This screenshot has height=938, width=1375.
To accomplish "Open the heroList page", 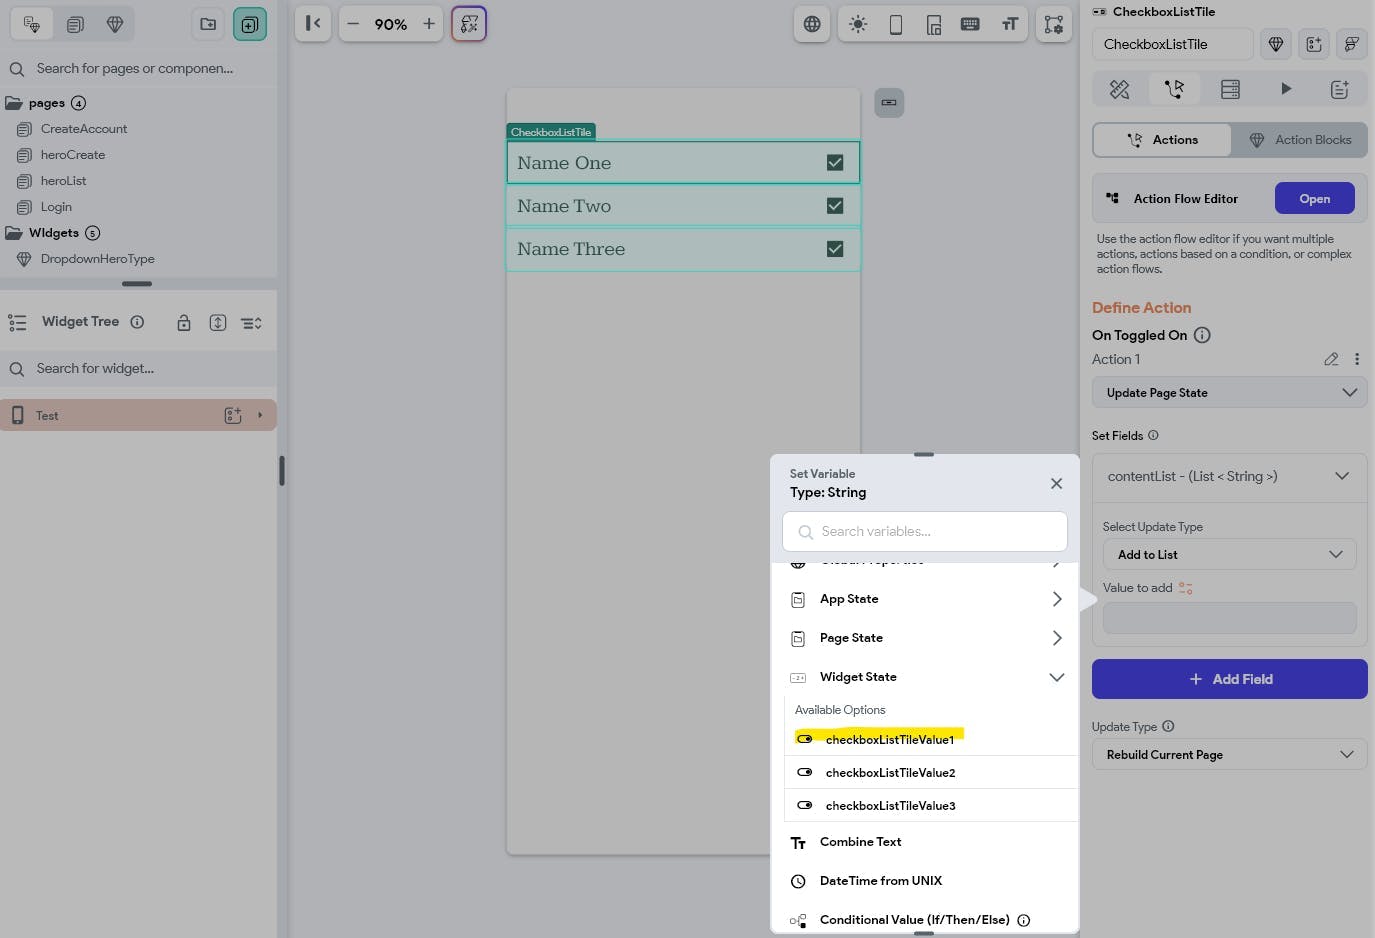I will tap(63, 181).
